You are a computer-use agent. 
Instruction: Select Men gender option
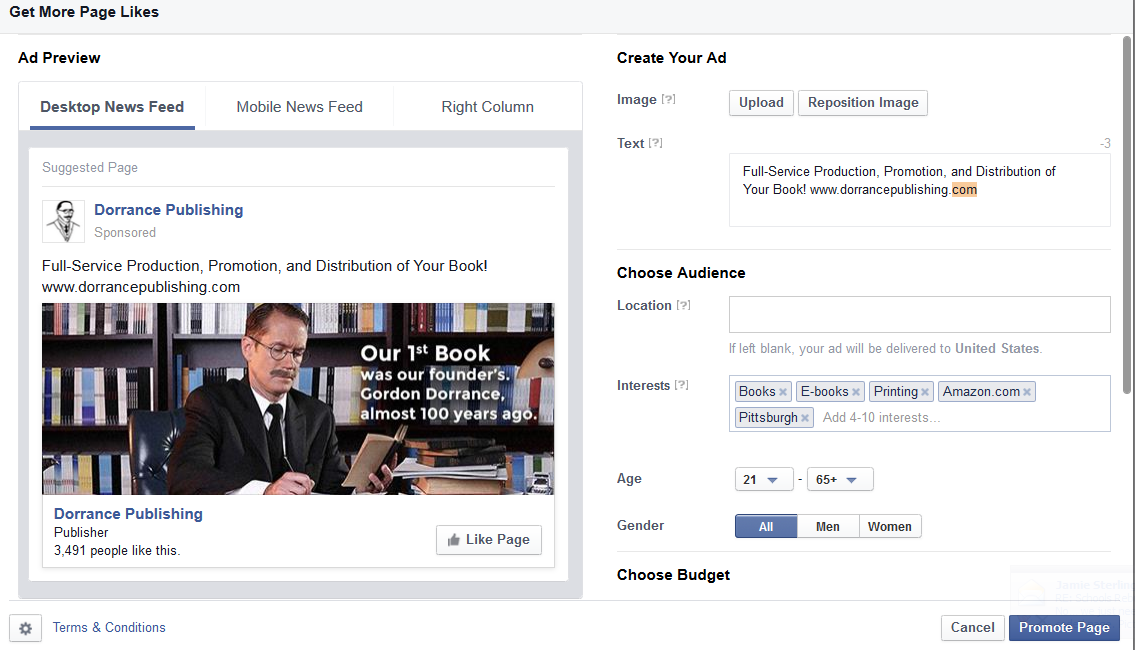pos(828,526)
